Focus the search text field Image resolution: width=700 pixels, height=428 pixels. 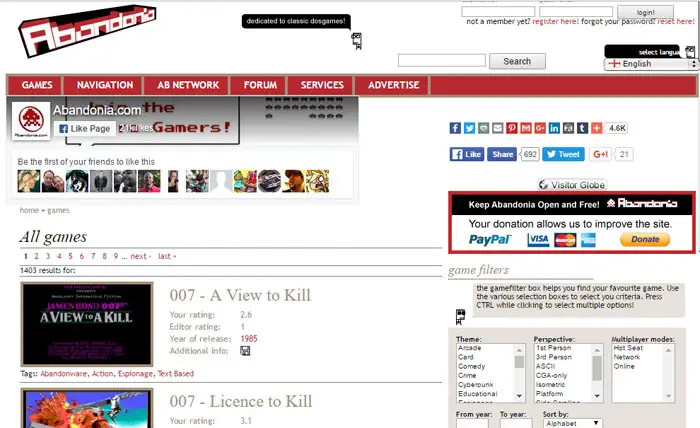tap(442, 60)
